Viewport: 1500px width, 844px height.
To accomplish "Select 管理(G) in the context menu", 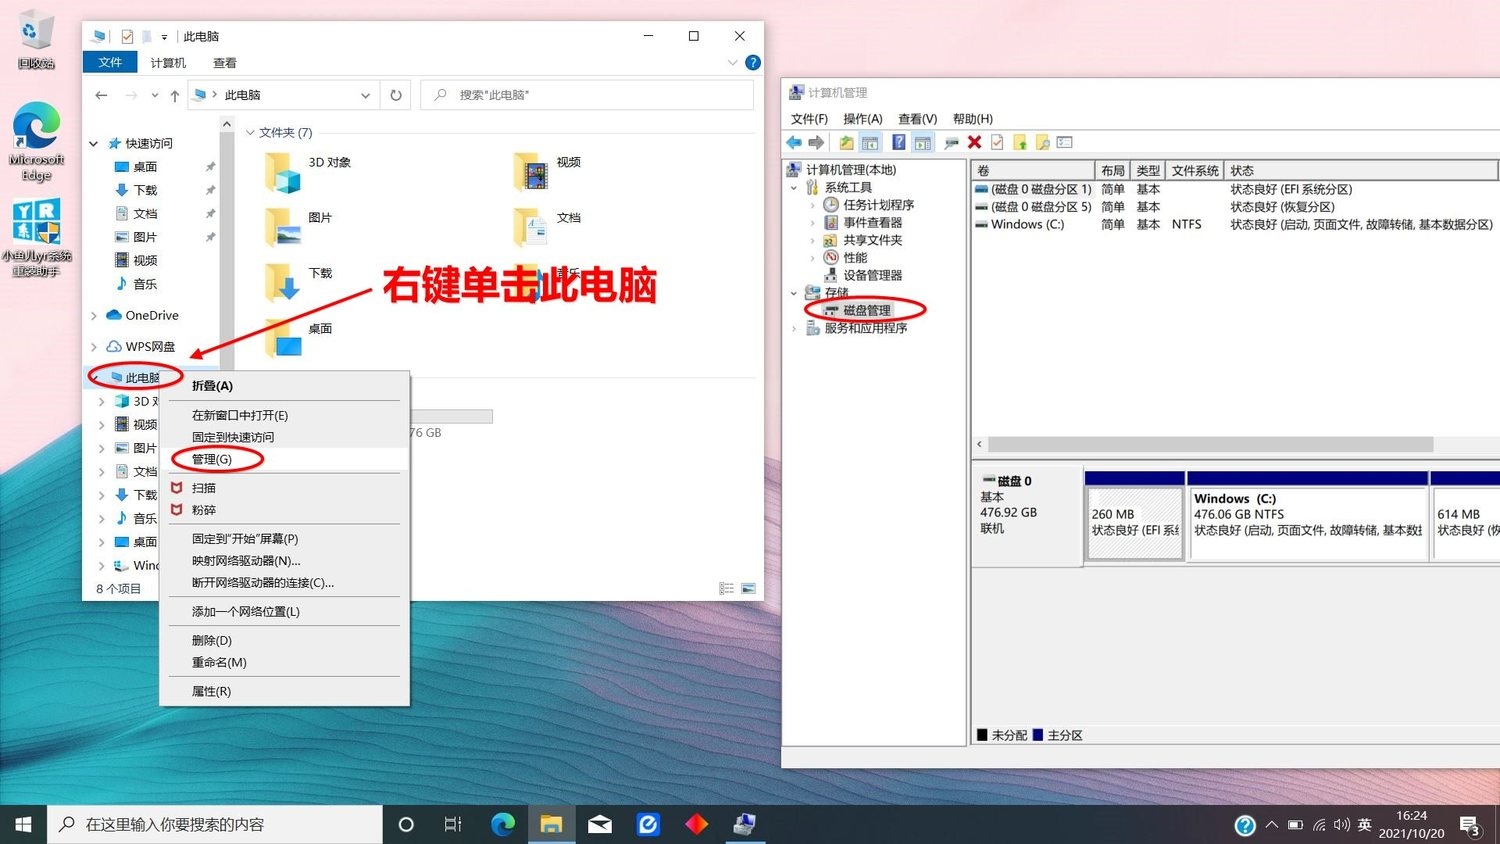I will [x=212, y=459].
